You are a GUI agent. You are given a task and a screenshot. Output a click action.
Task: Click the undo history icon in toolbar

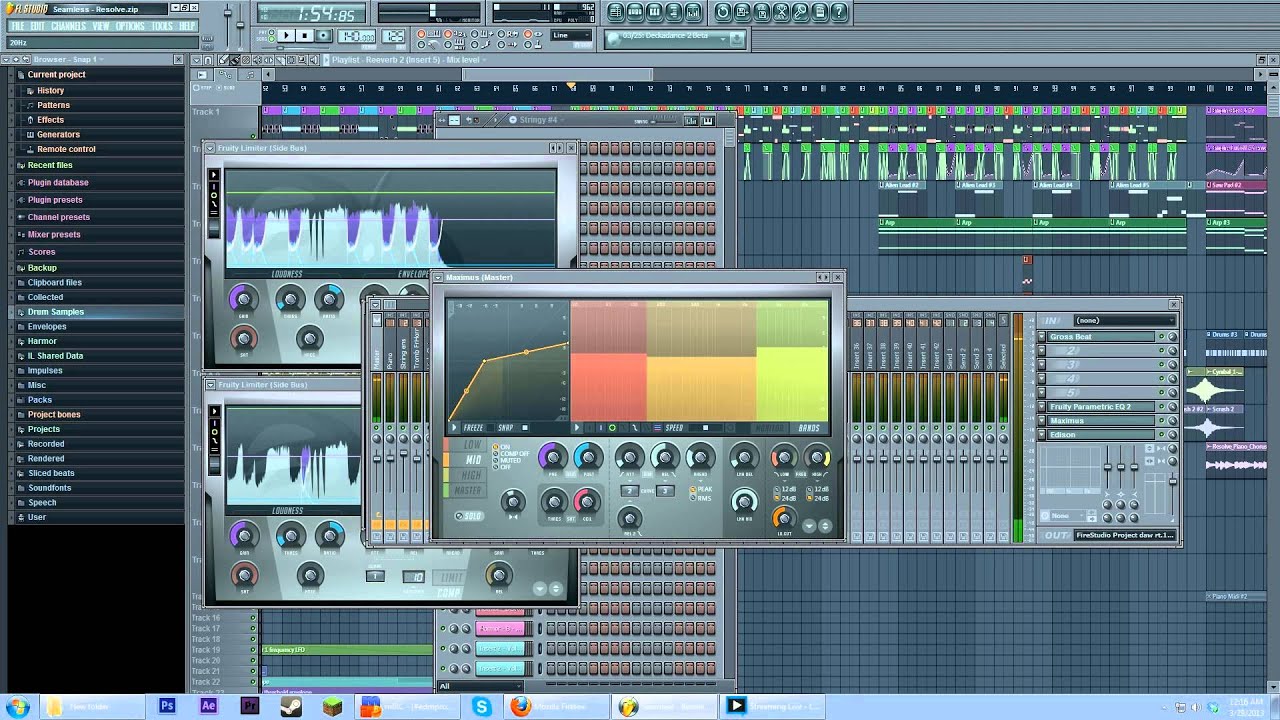tap(722, 12)
